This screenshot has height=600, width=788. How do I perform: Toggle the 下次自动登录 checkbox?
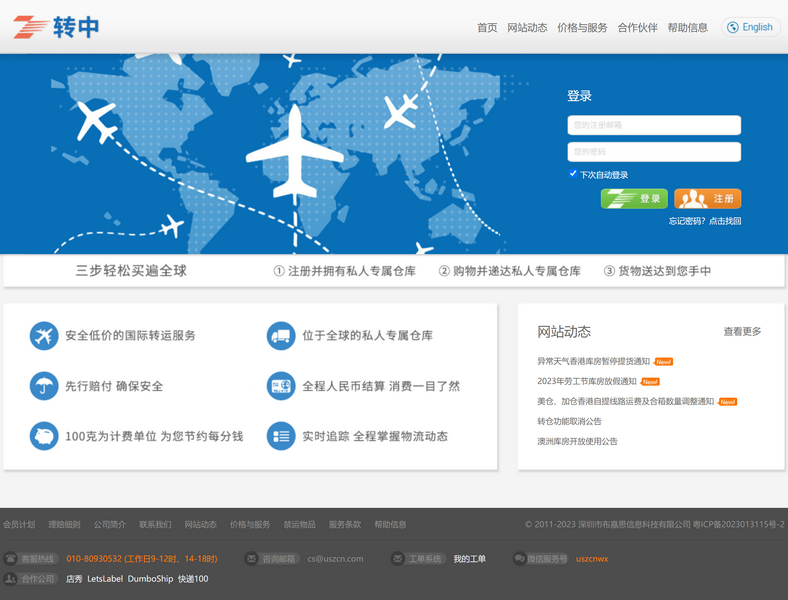click(x=573, y=174)
